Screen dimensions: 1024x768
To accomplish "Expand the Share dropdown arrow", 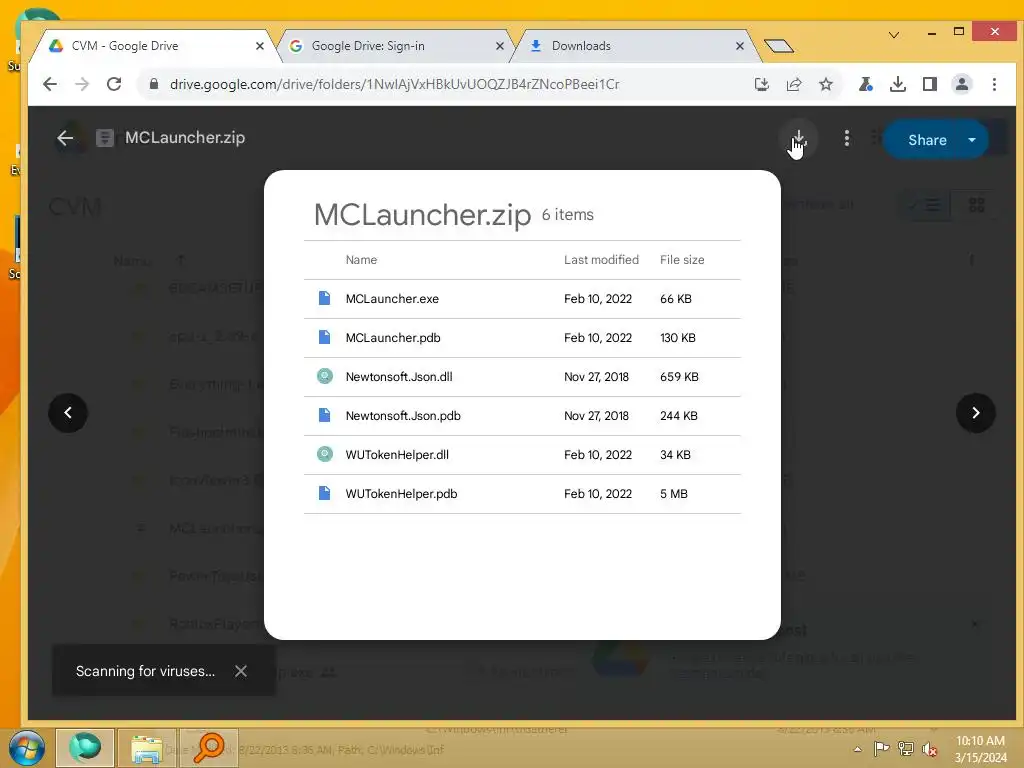I will click(972, 140).
